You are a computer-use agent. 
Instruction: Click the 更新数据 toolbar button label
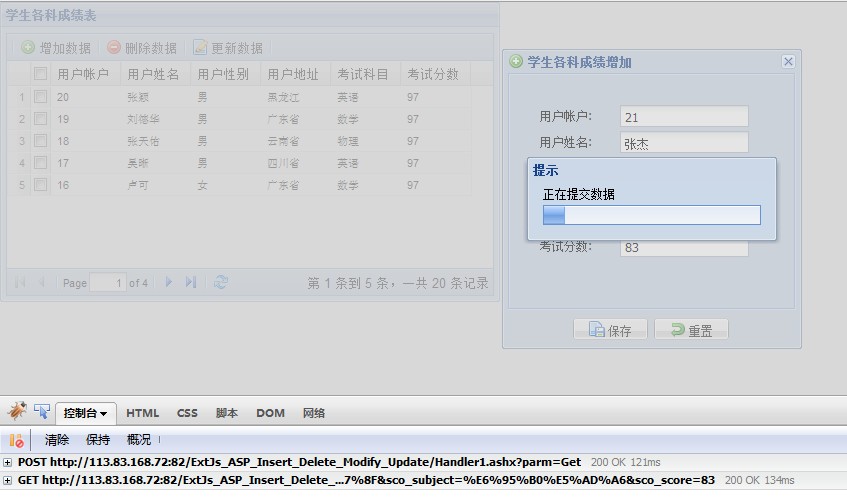[x=237, y=48]
